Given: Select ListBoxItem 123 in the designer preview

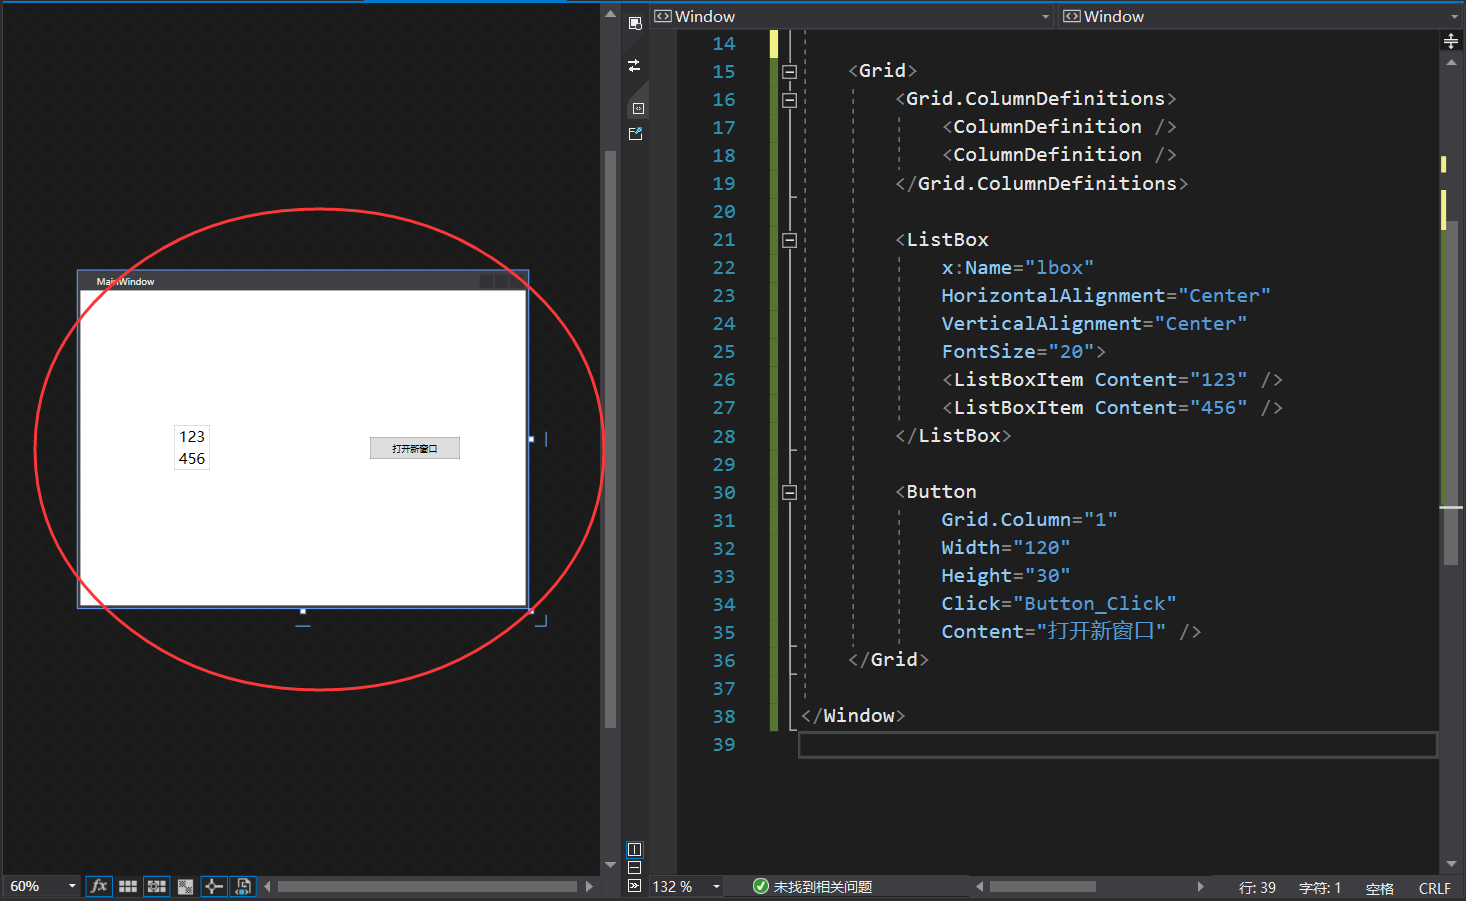Looking at the screenshot, I should click(191, 436).
